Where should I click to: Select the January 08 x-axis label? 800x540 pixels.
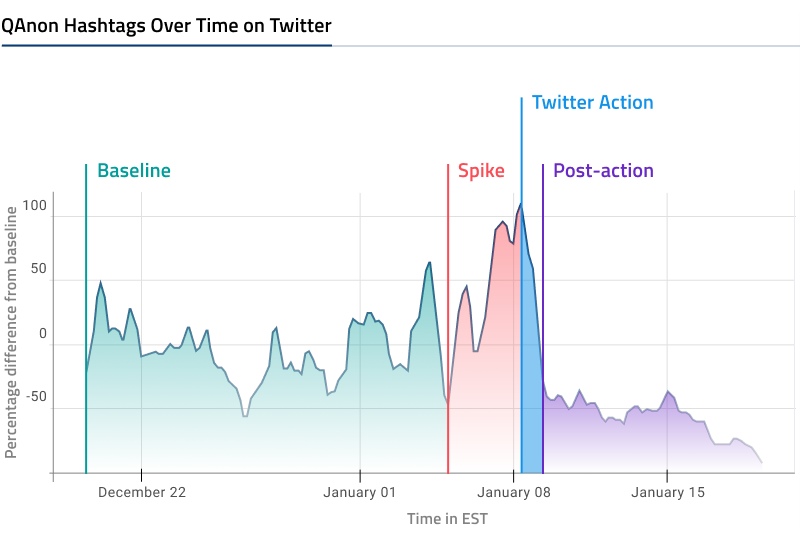point(513,492)
